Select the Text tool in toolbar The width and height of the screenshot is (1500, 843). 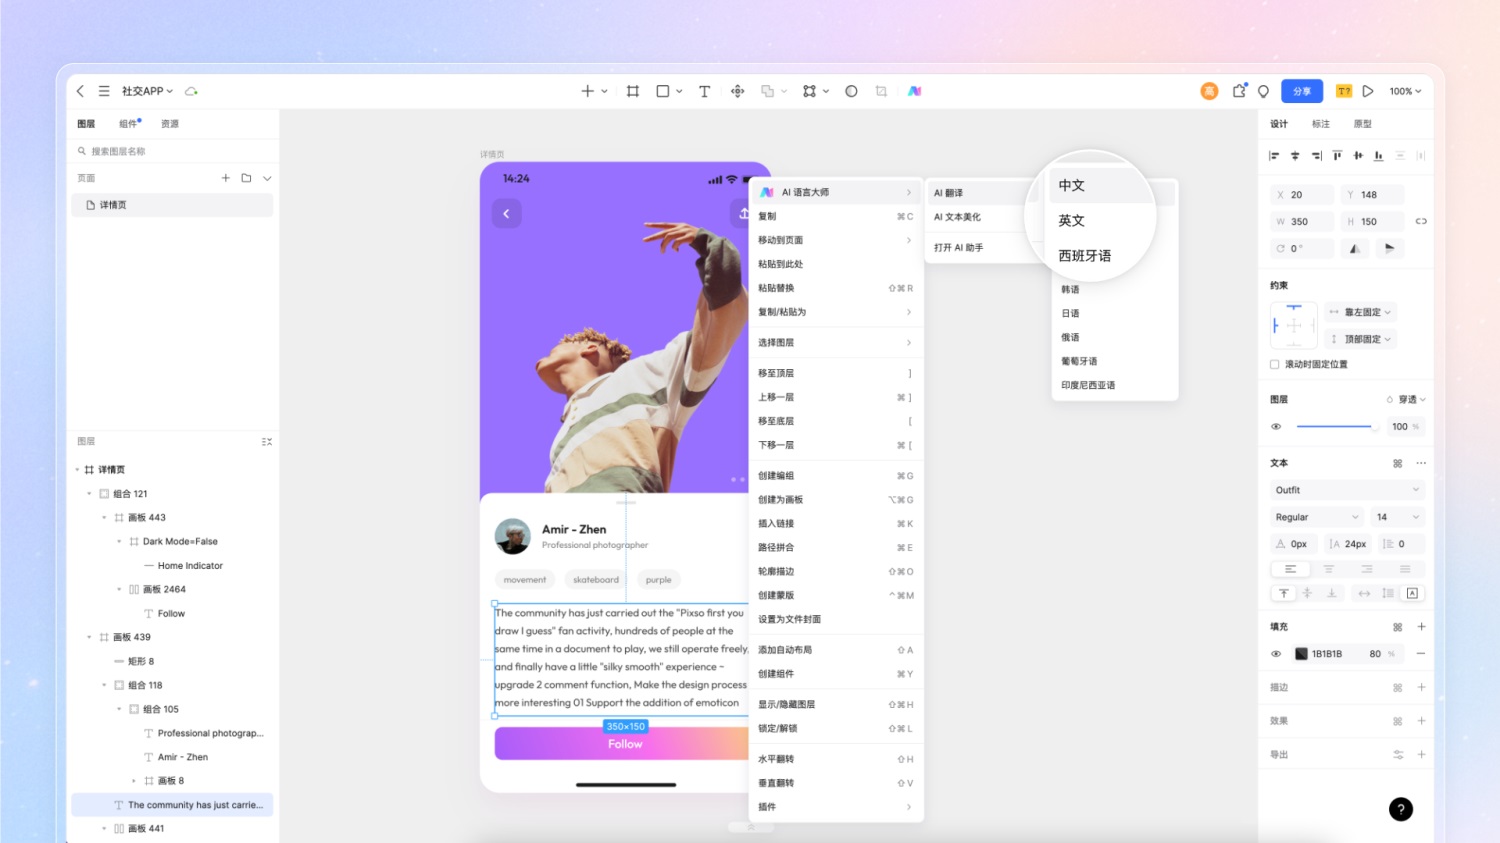pyautogui.click(x=704, y=91)
